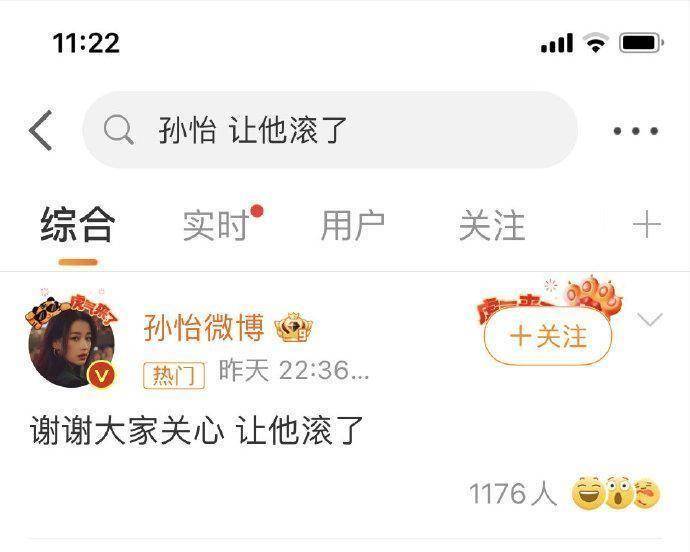Follow 孙怡微博 with the +关注 button
690x552 pixels.
point(548,336)
